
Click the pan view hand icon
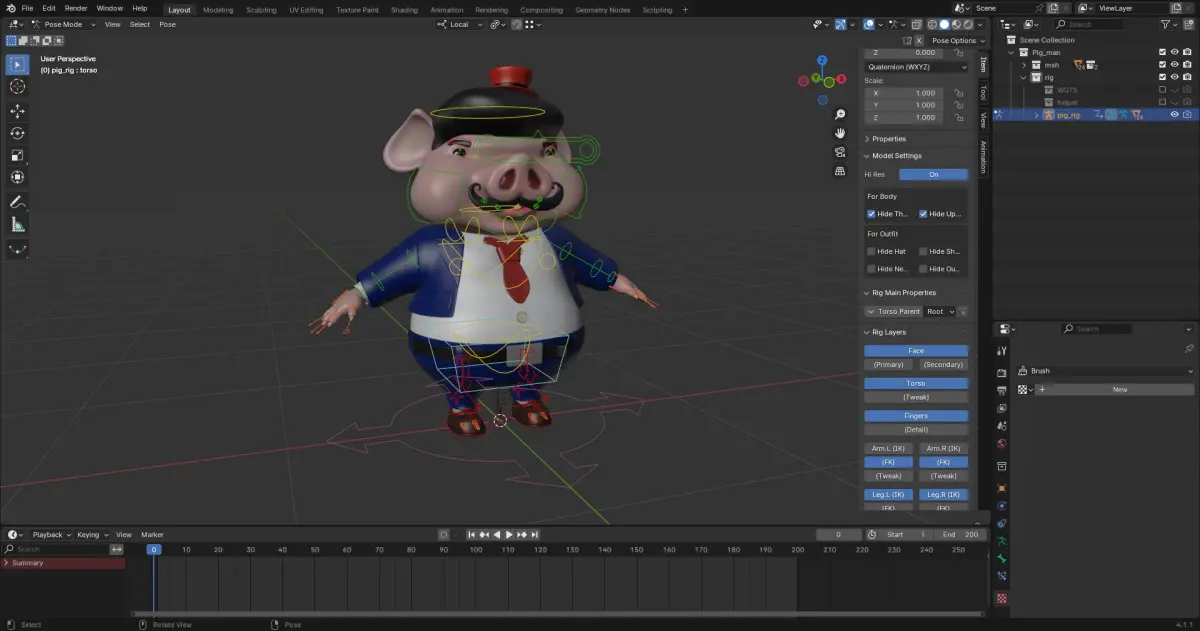[x=840, y=133]
